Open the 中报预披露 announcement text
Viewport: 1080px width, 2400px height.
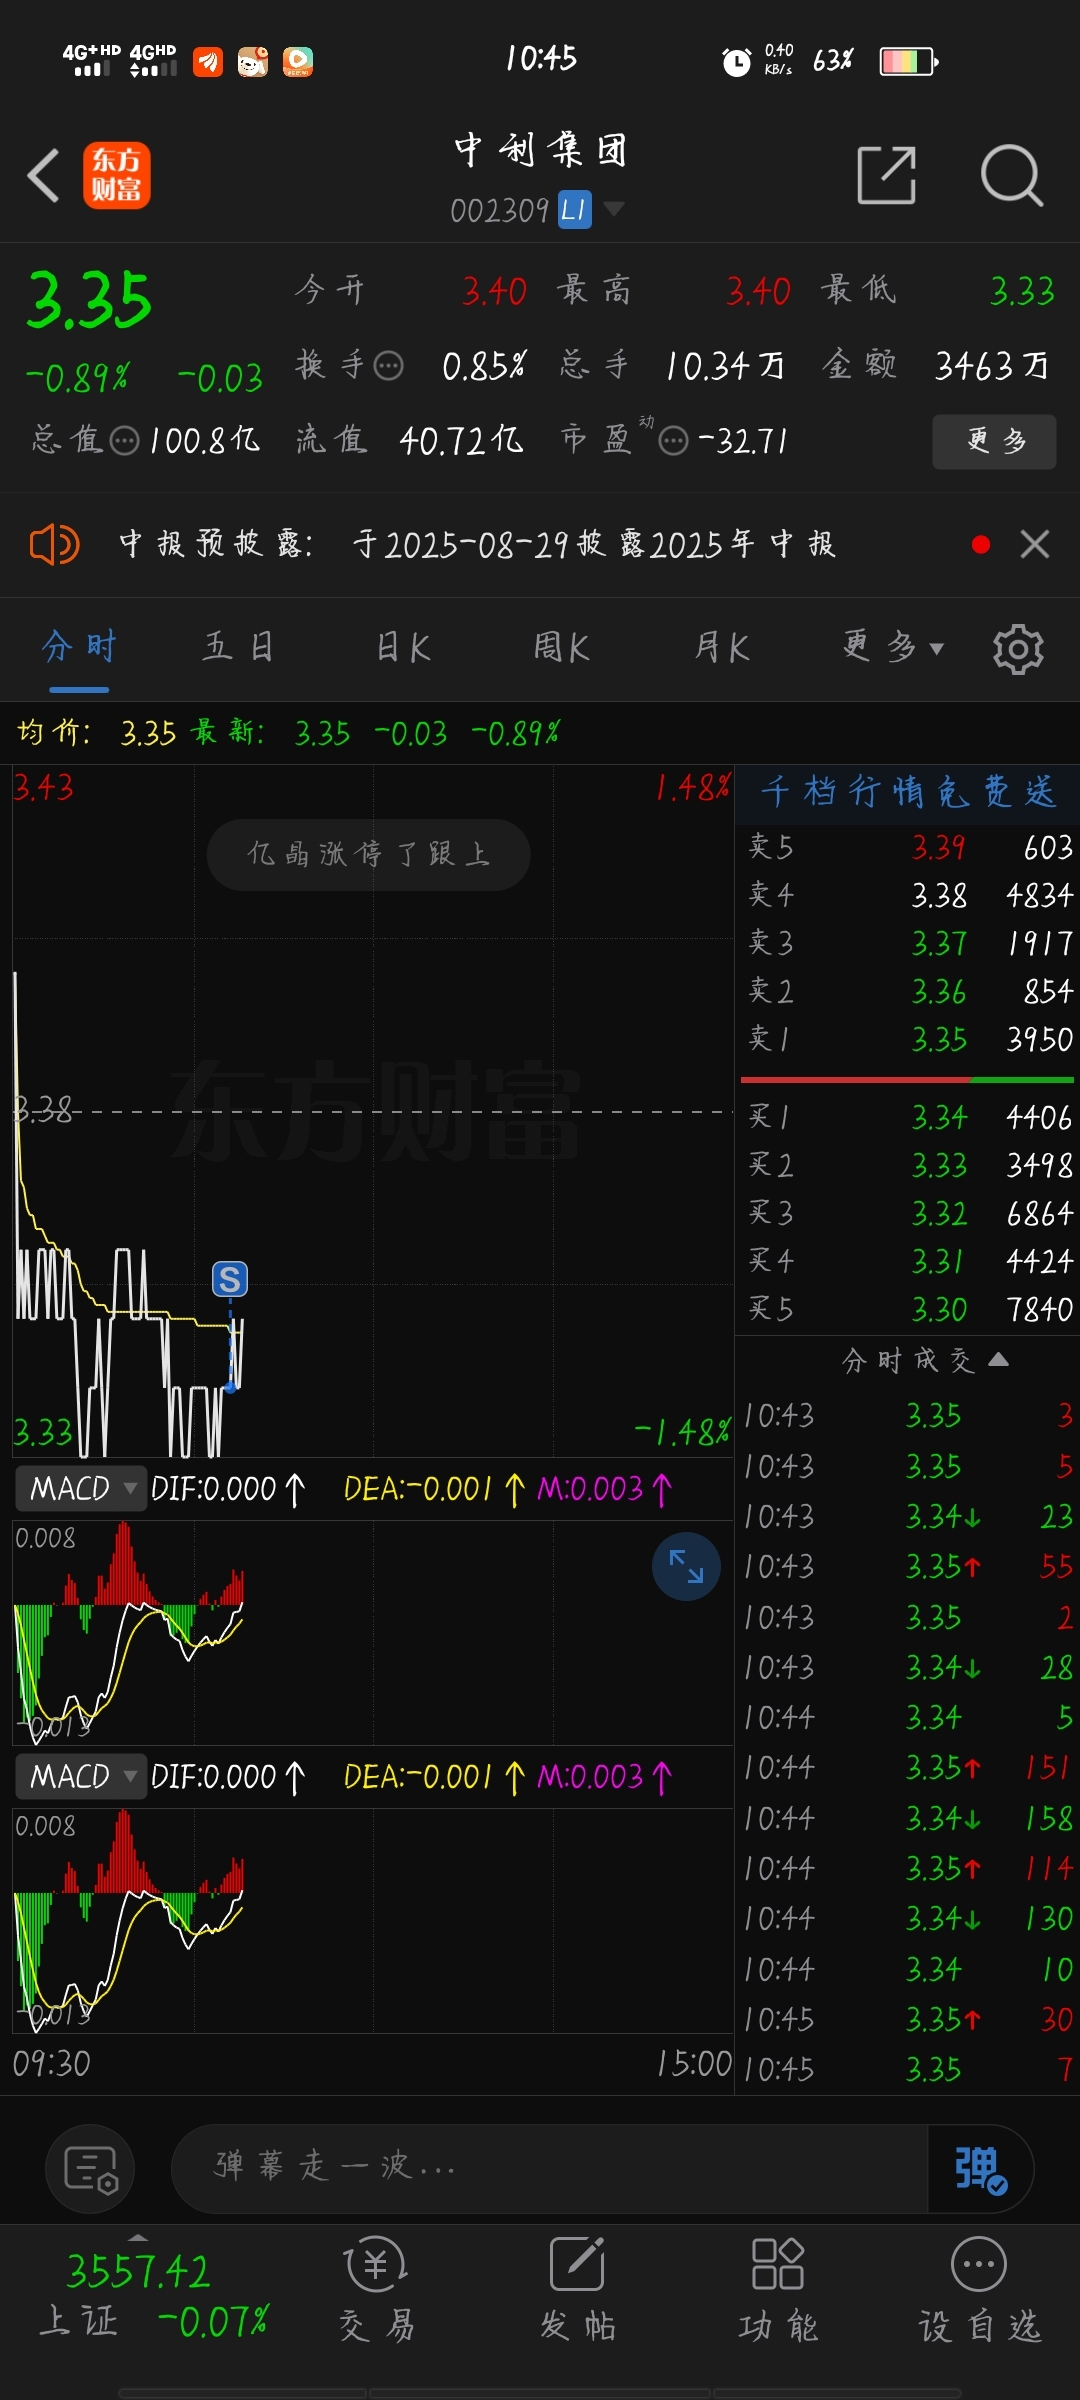point(477,545)
